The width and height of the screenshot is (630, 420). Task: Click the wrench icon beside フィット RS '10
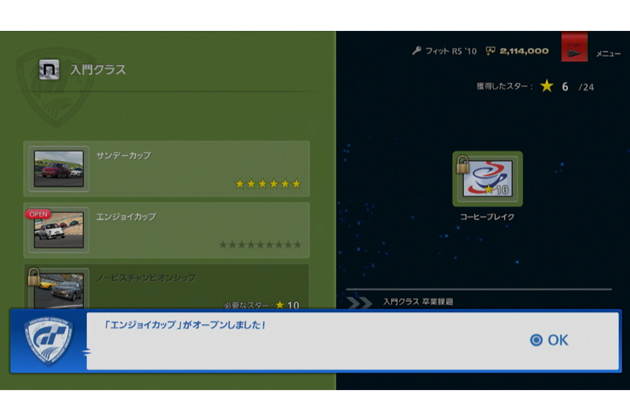tap(416, 51)
